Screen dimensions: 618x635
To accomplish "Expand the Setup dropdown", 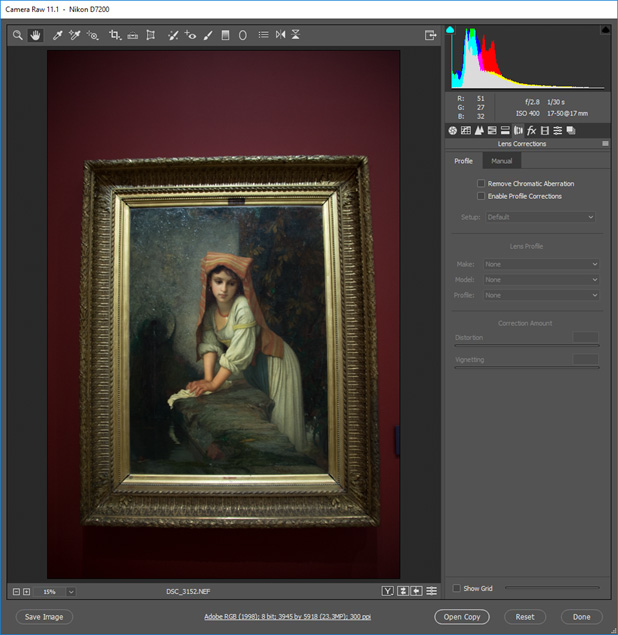I will click(x=540, y=217).
